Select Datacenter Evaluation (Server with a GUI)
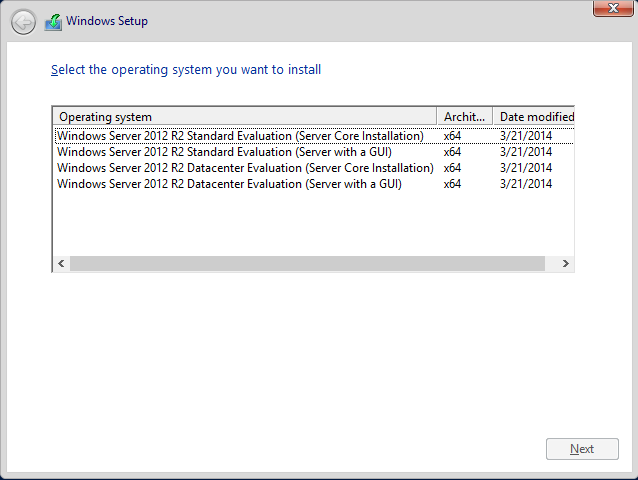The image size is (638, 480). 314,184
